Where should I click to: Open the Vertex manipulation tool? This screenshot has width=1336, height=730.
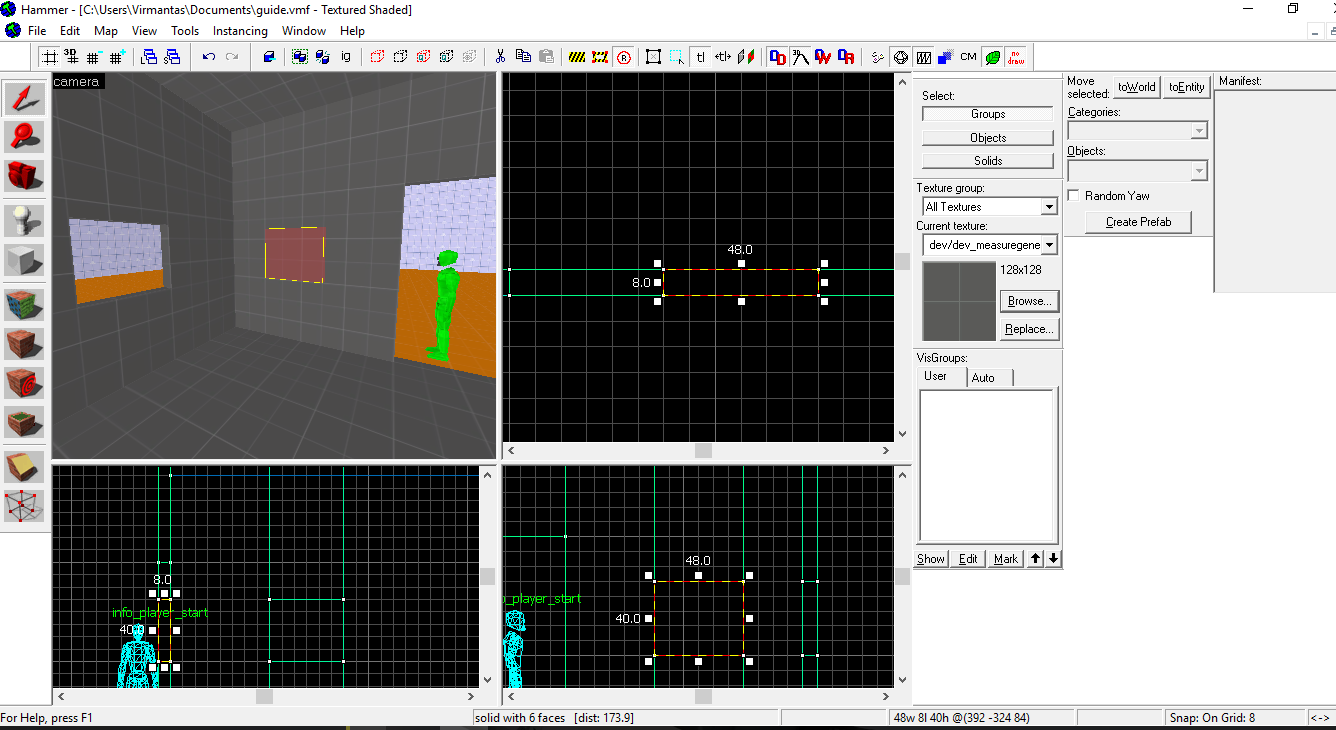click(x=25, y=506)
